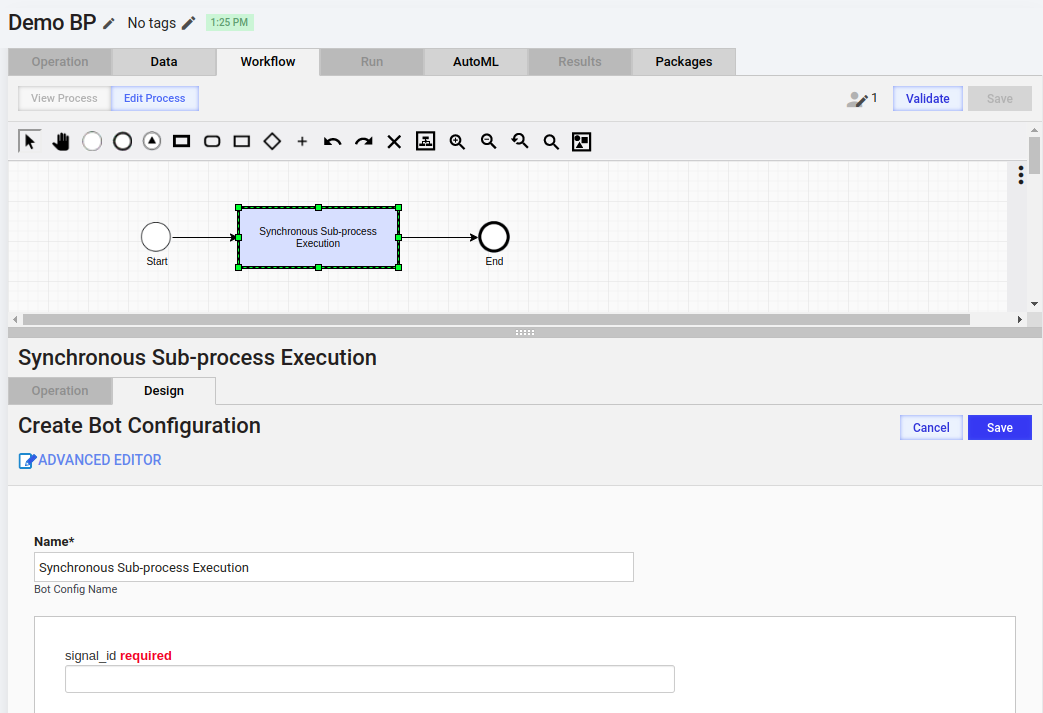Screen dimensions: 1043x713
Task: Click the page vertical scrollbar thumb
Action: tap(1034, 155)
